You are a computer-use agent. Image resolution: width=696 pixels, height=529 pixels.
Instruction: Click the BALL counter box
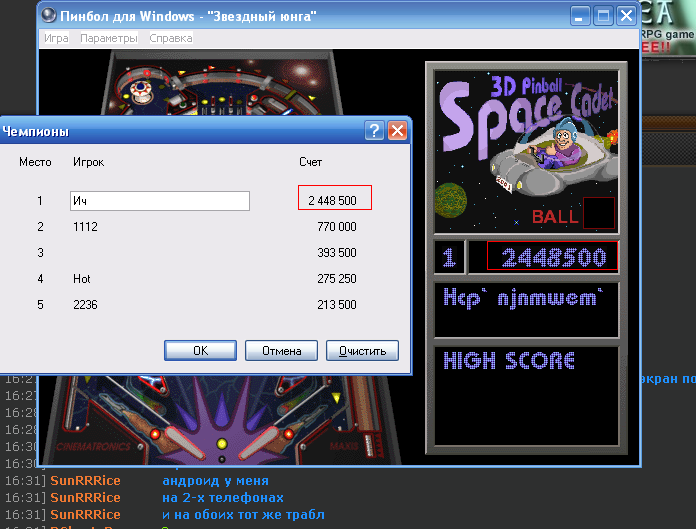click(x=599, y=213)
